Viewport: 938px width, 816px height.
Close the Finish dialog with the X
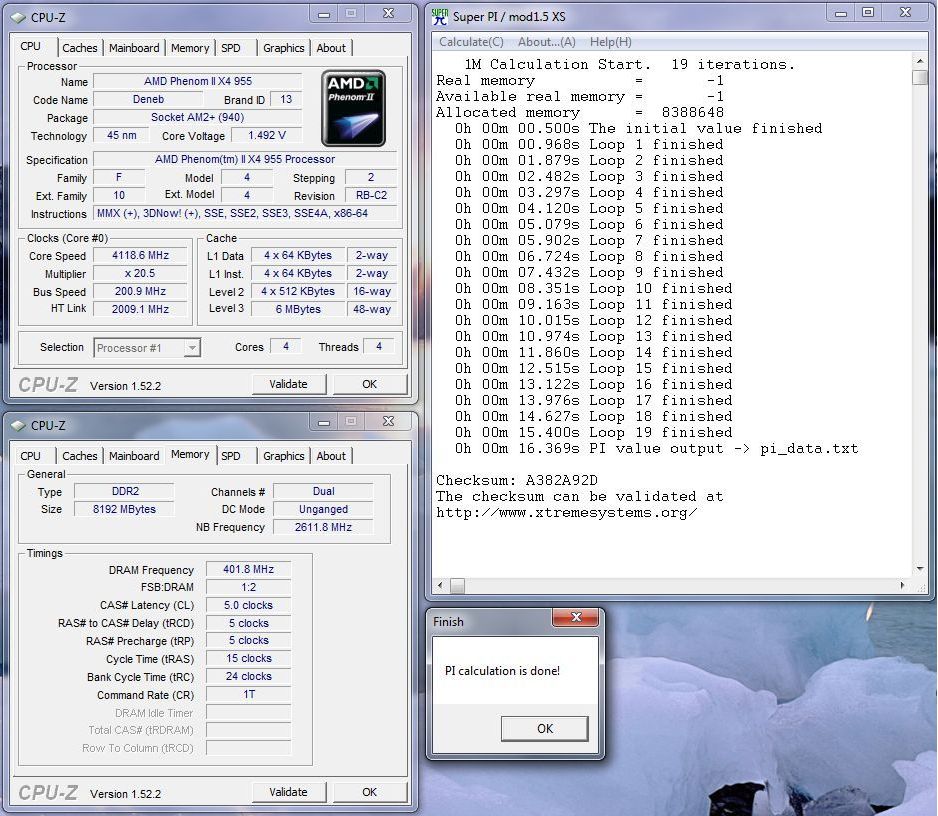pyautogui.click(x=575, y=617)
